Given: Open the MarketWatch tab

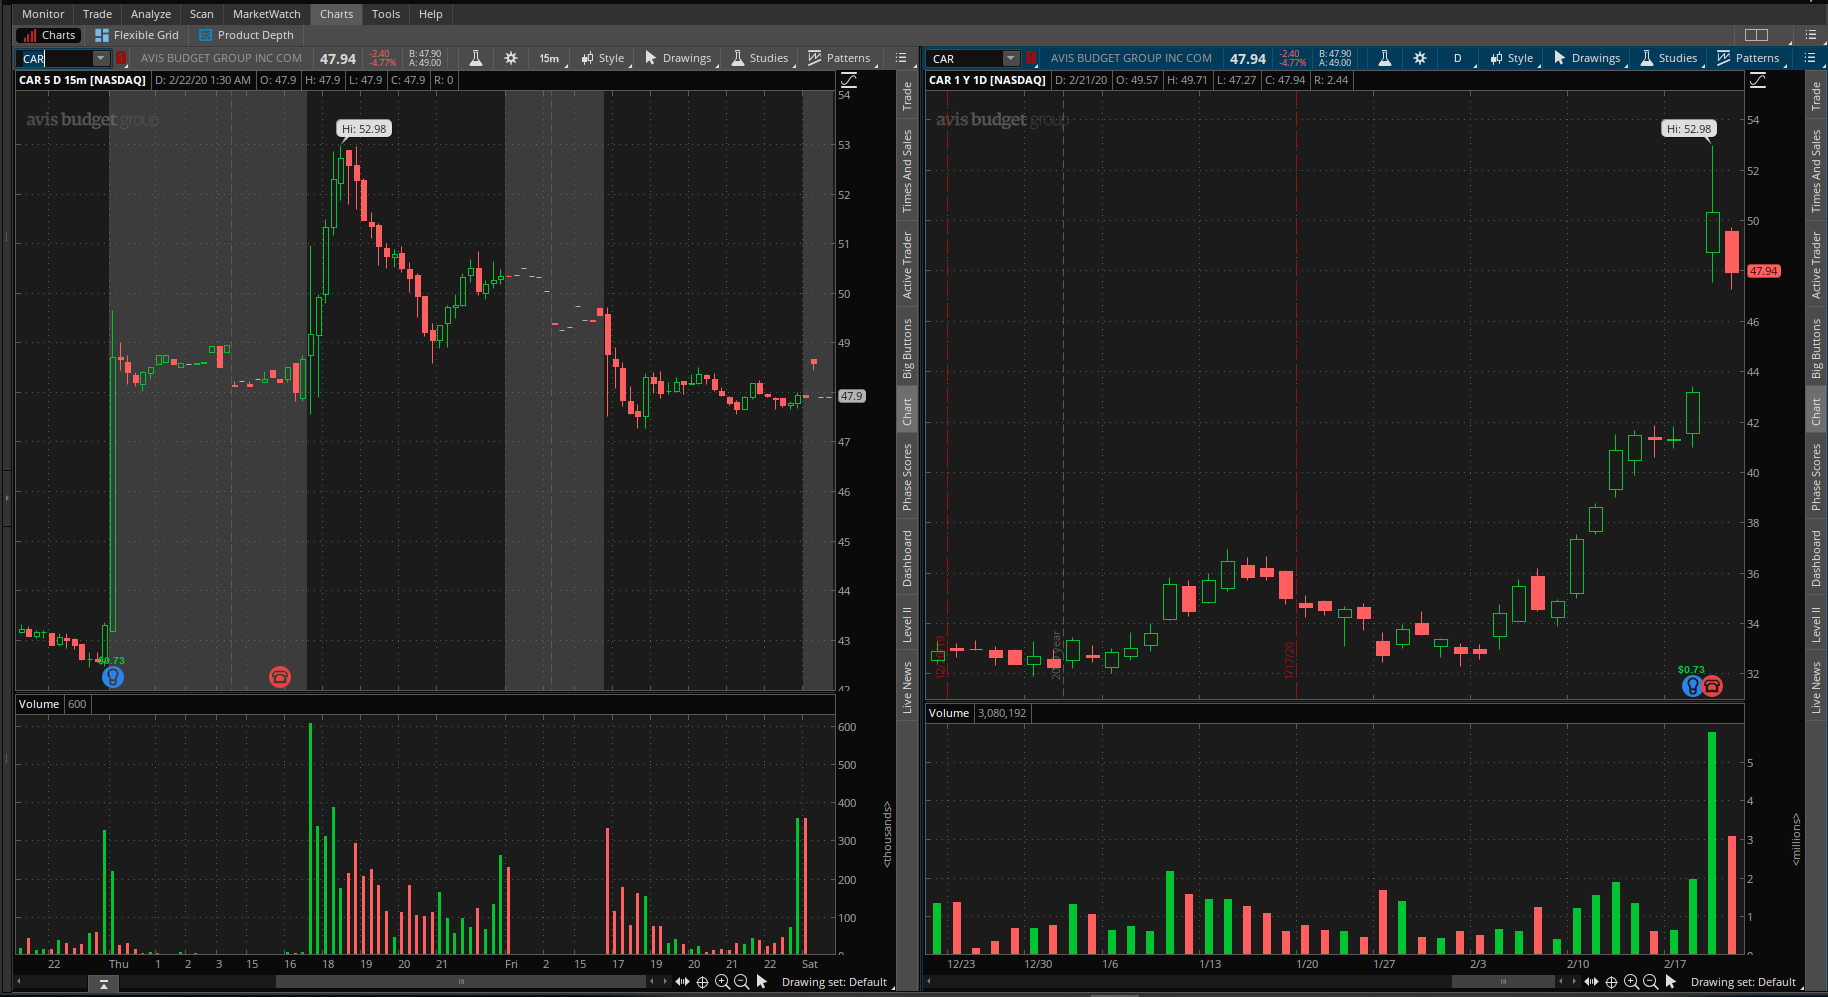Looking at the screenshot, I should pyautogui.click(x=267, y=14).
